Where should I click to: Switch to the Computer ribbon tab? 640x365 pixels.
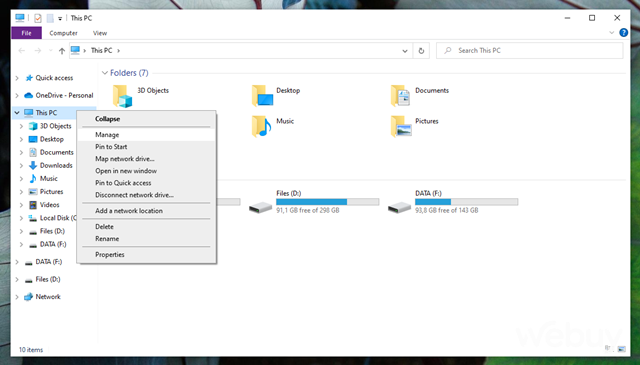tap(63, 33)
